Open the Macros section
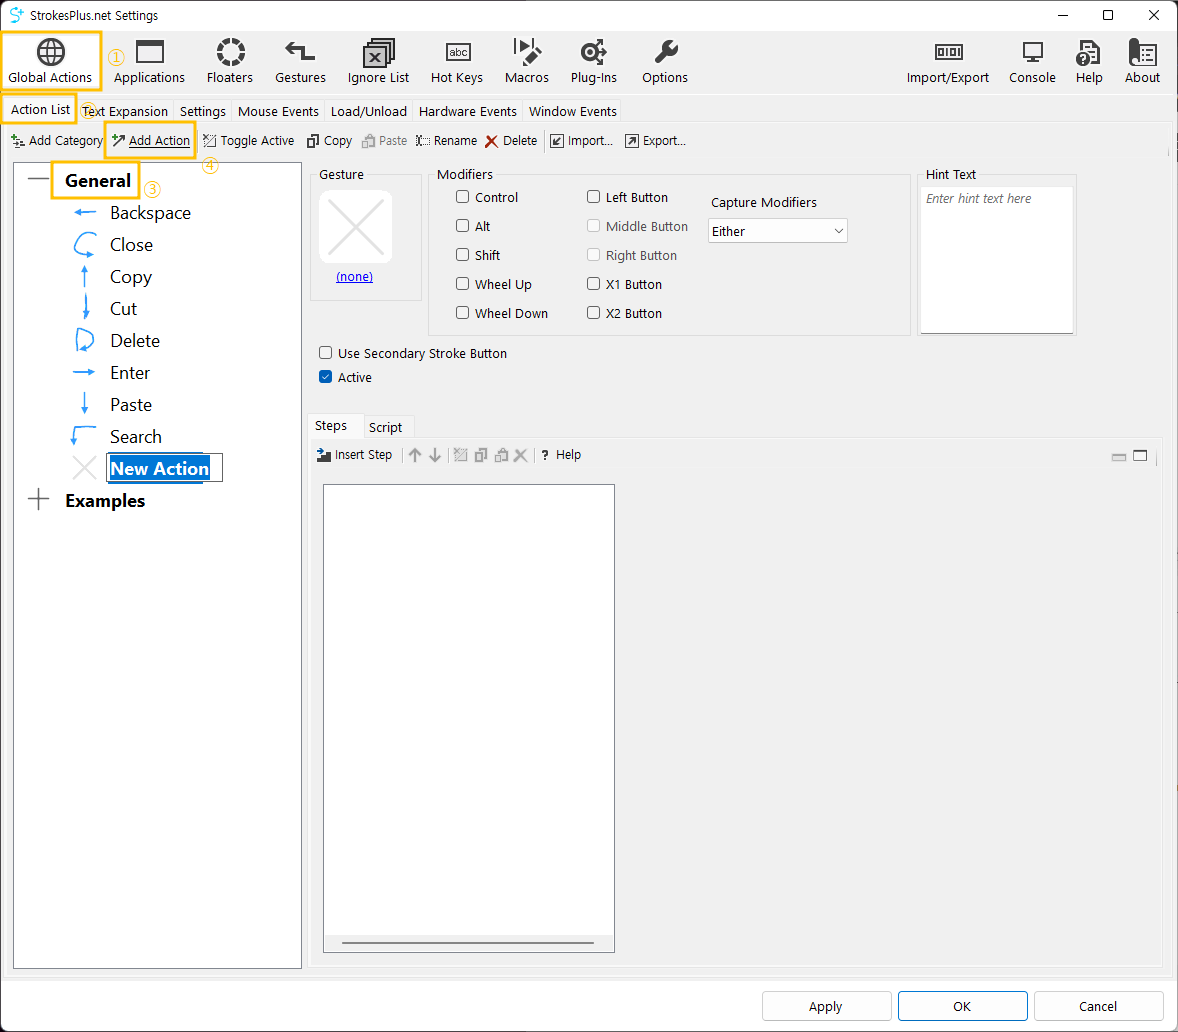This screenshot has width=1178, height=1032. click(x=527, y=62)
